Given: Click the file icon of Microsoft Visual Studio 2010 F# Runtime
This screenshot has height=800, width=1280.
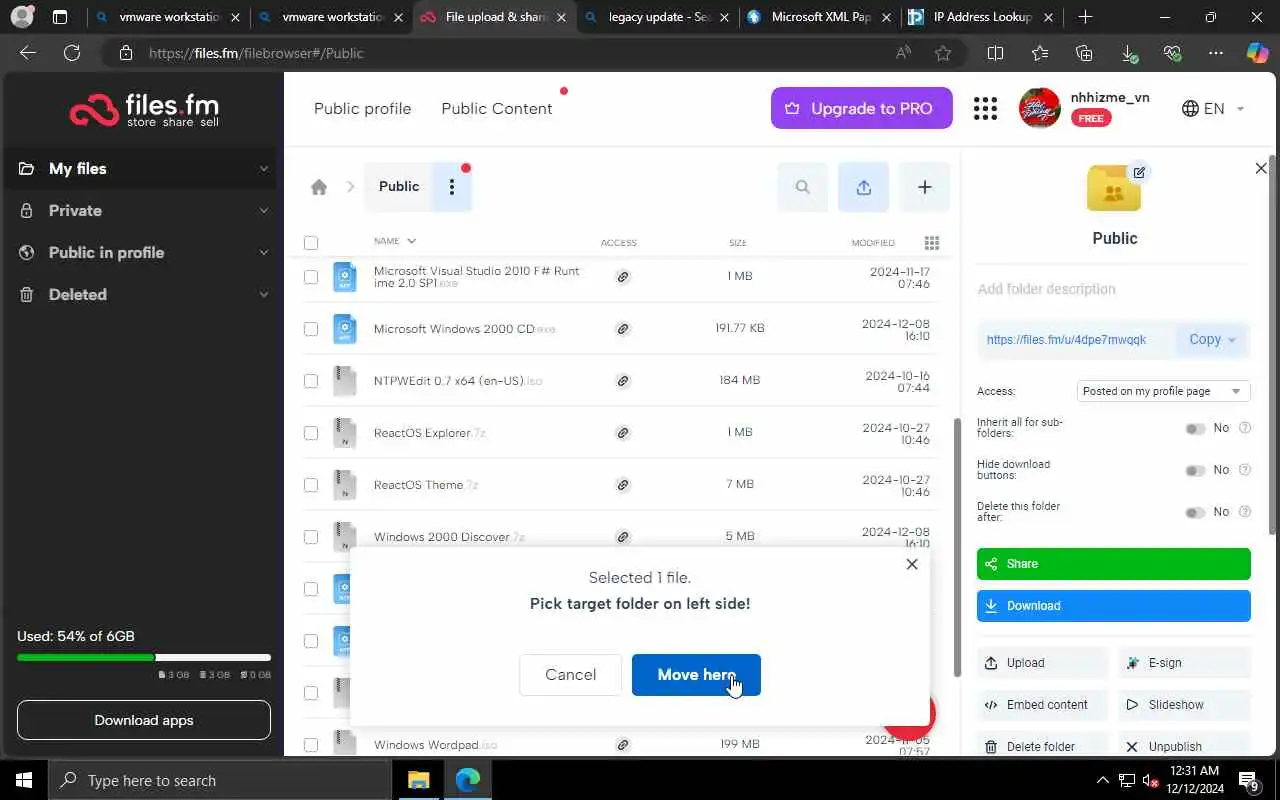Looking at the screenshot, I should (344, 277).
